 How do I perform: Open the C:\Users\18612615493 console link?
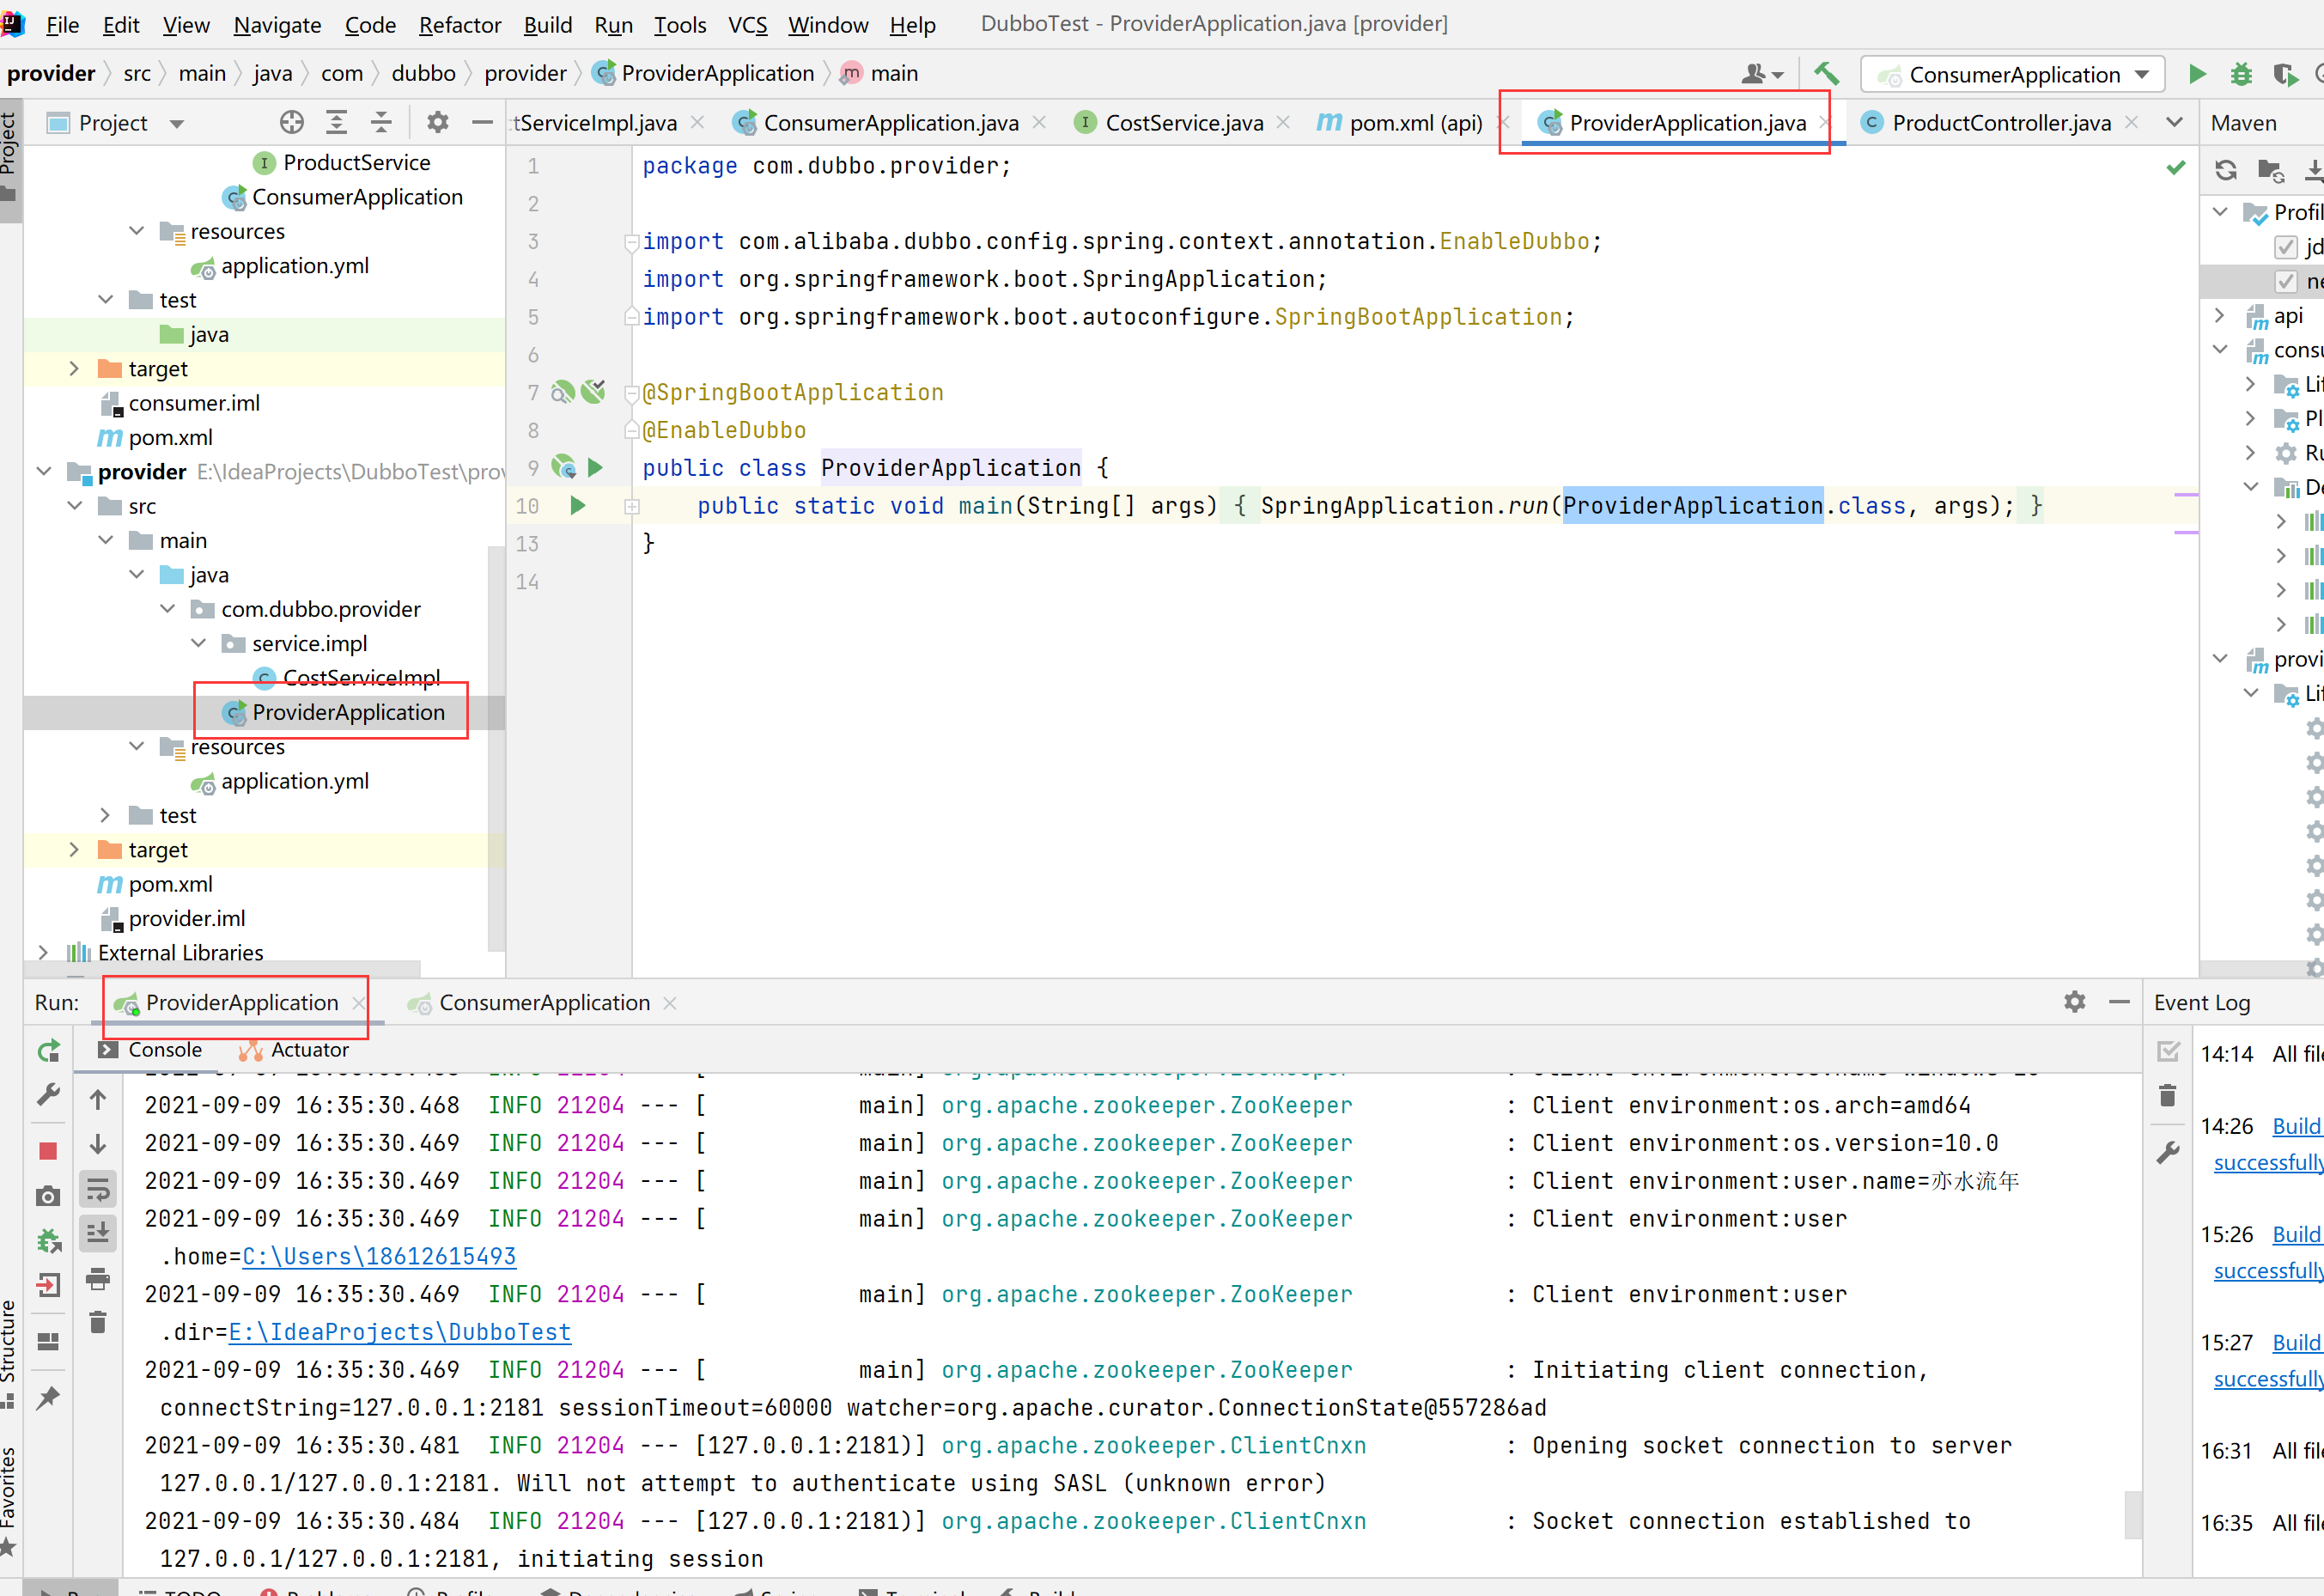point(379,1256)
